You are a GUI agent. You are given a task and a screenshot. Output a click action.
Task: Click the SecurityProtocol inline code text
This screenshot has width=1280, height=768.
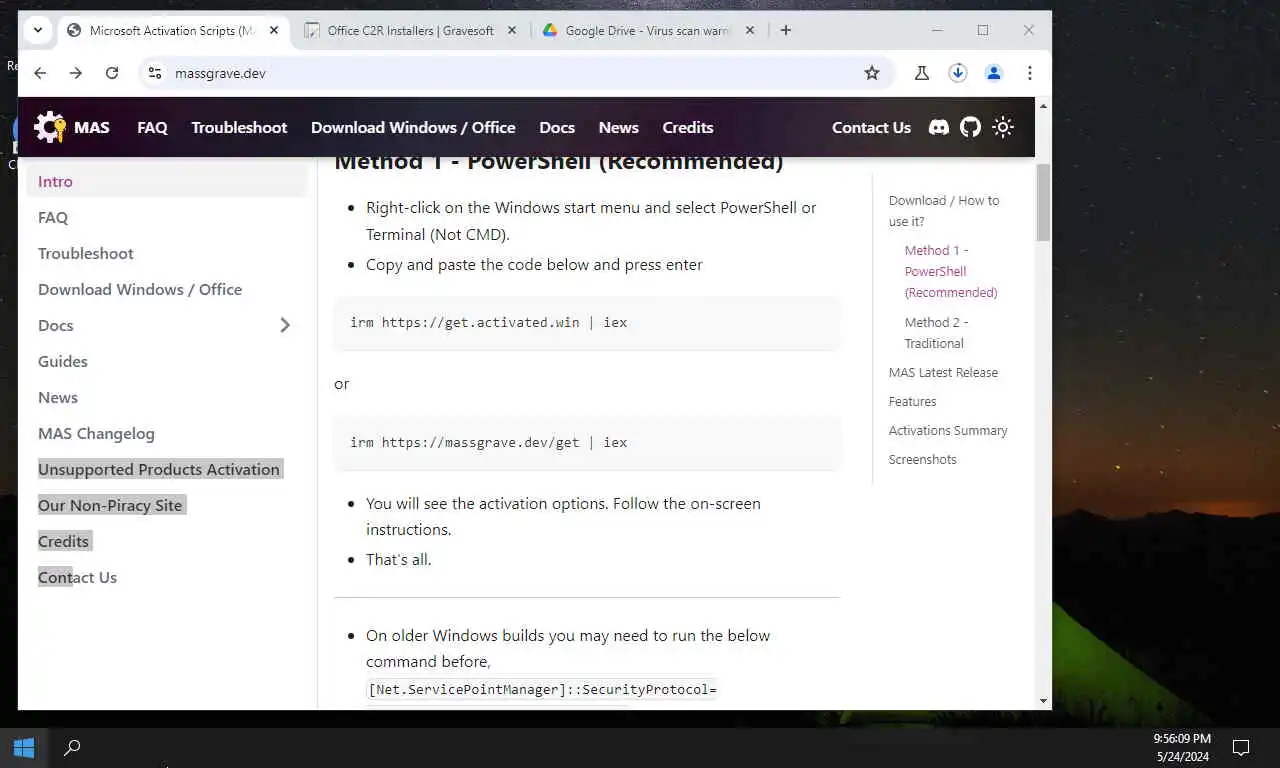[x=542, y=689]
